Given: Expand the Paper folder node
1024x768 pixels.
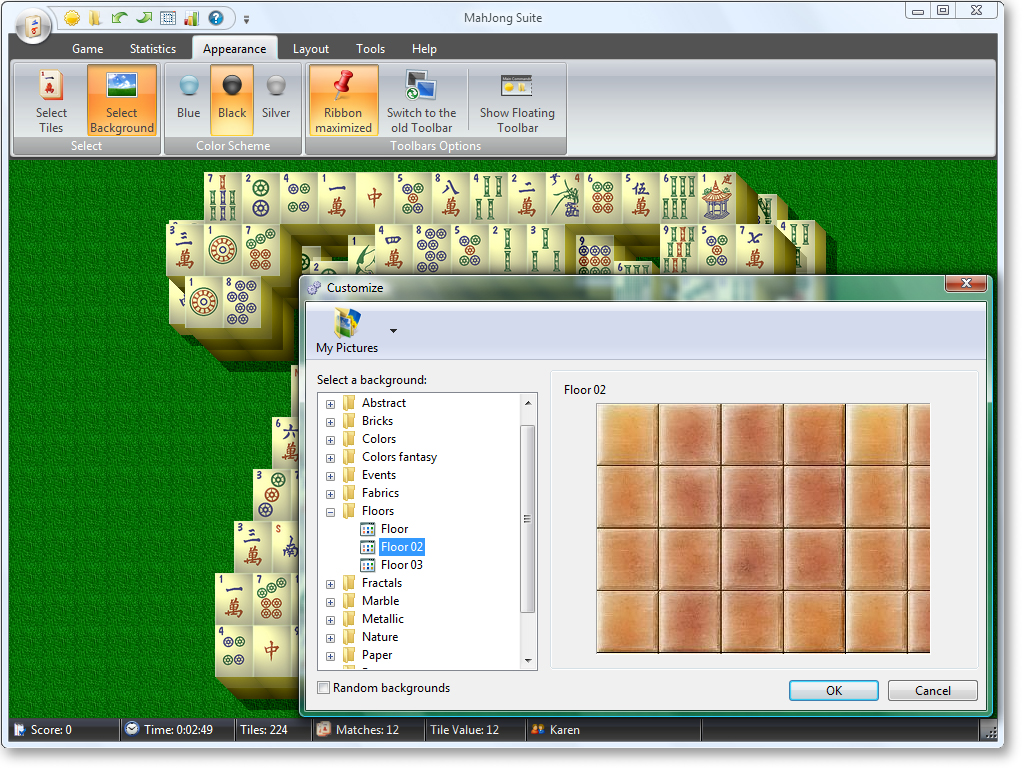Looking at the screenshot, I should [x=330, y=656].
